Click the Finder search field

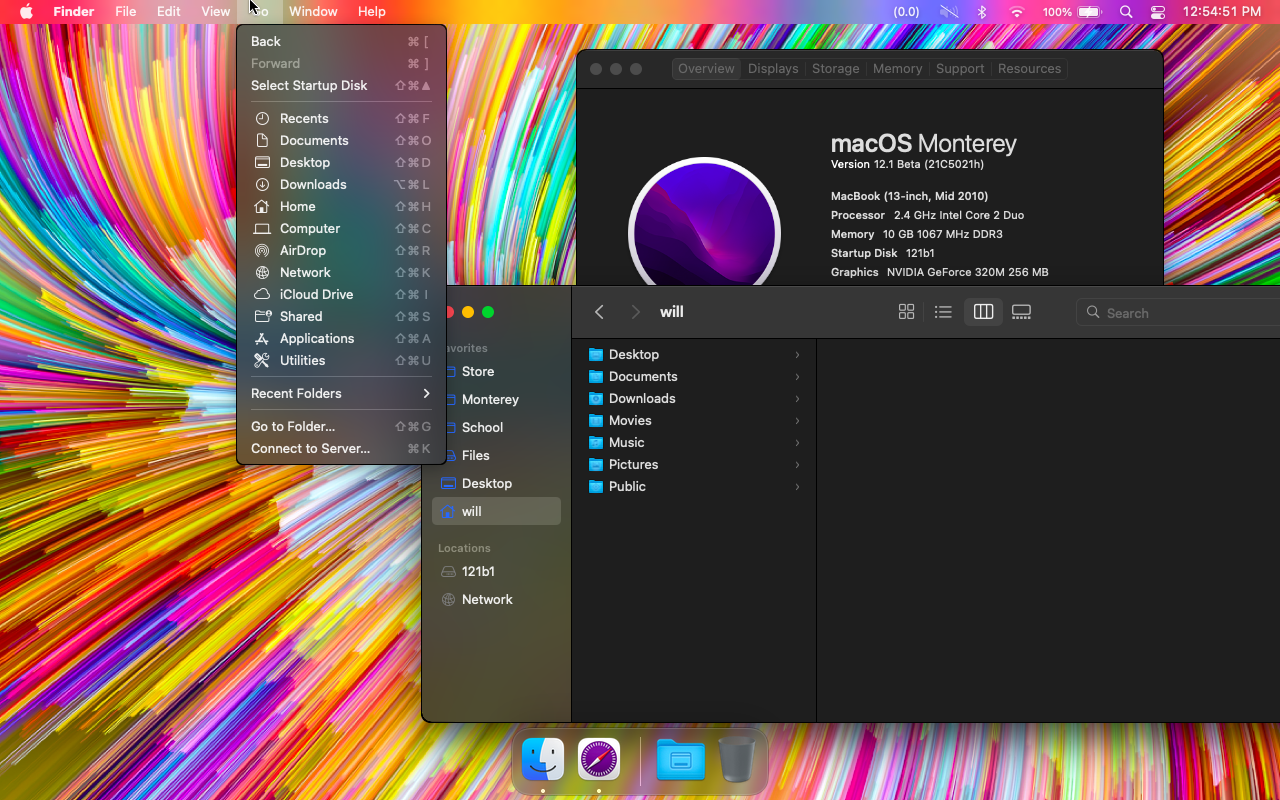click(1180, 313)
